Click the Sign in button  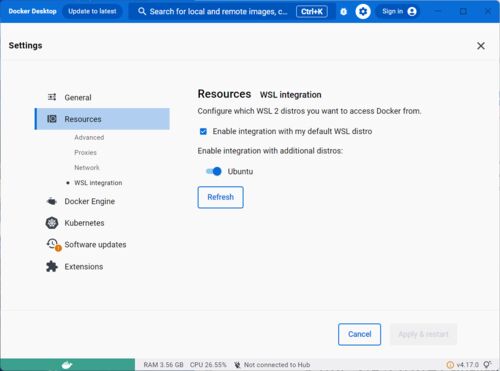tap(399, 12)
